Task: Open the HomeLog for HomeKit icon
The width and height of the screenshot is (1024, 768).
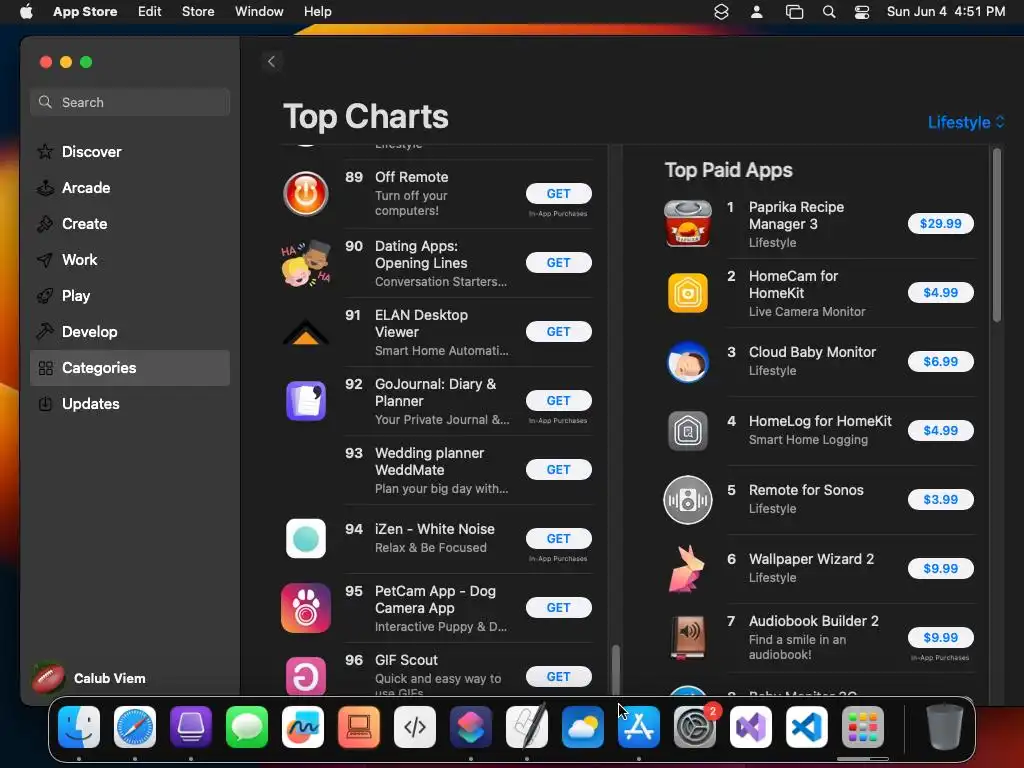Action: point(688,431)
